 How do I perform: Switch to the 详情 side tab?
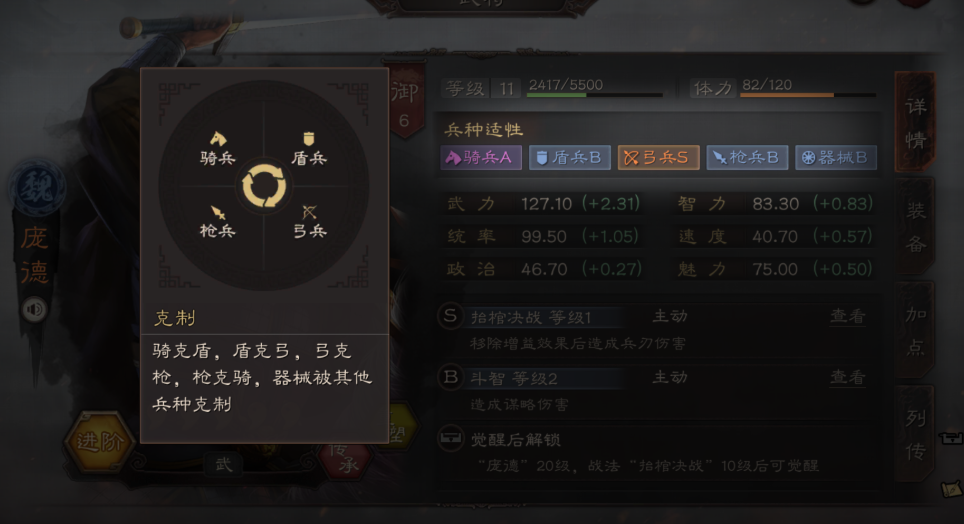[915, 123]
